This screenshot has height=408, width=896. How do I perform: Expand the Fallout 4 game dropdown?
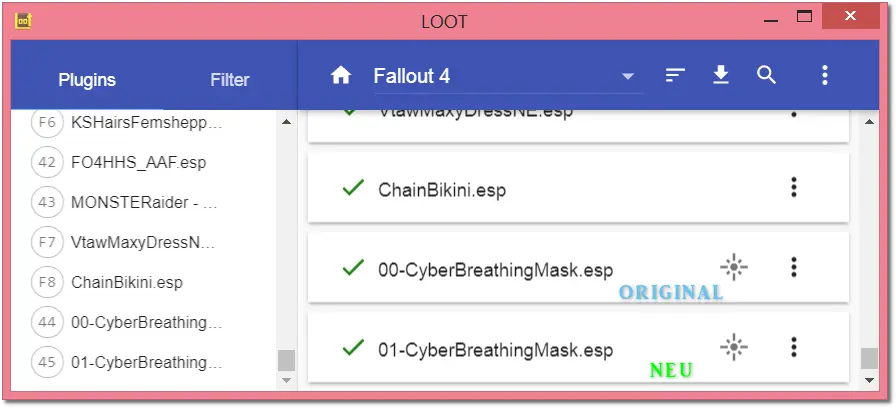(628, 76)
